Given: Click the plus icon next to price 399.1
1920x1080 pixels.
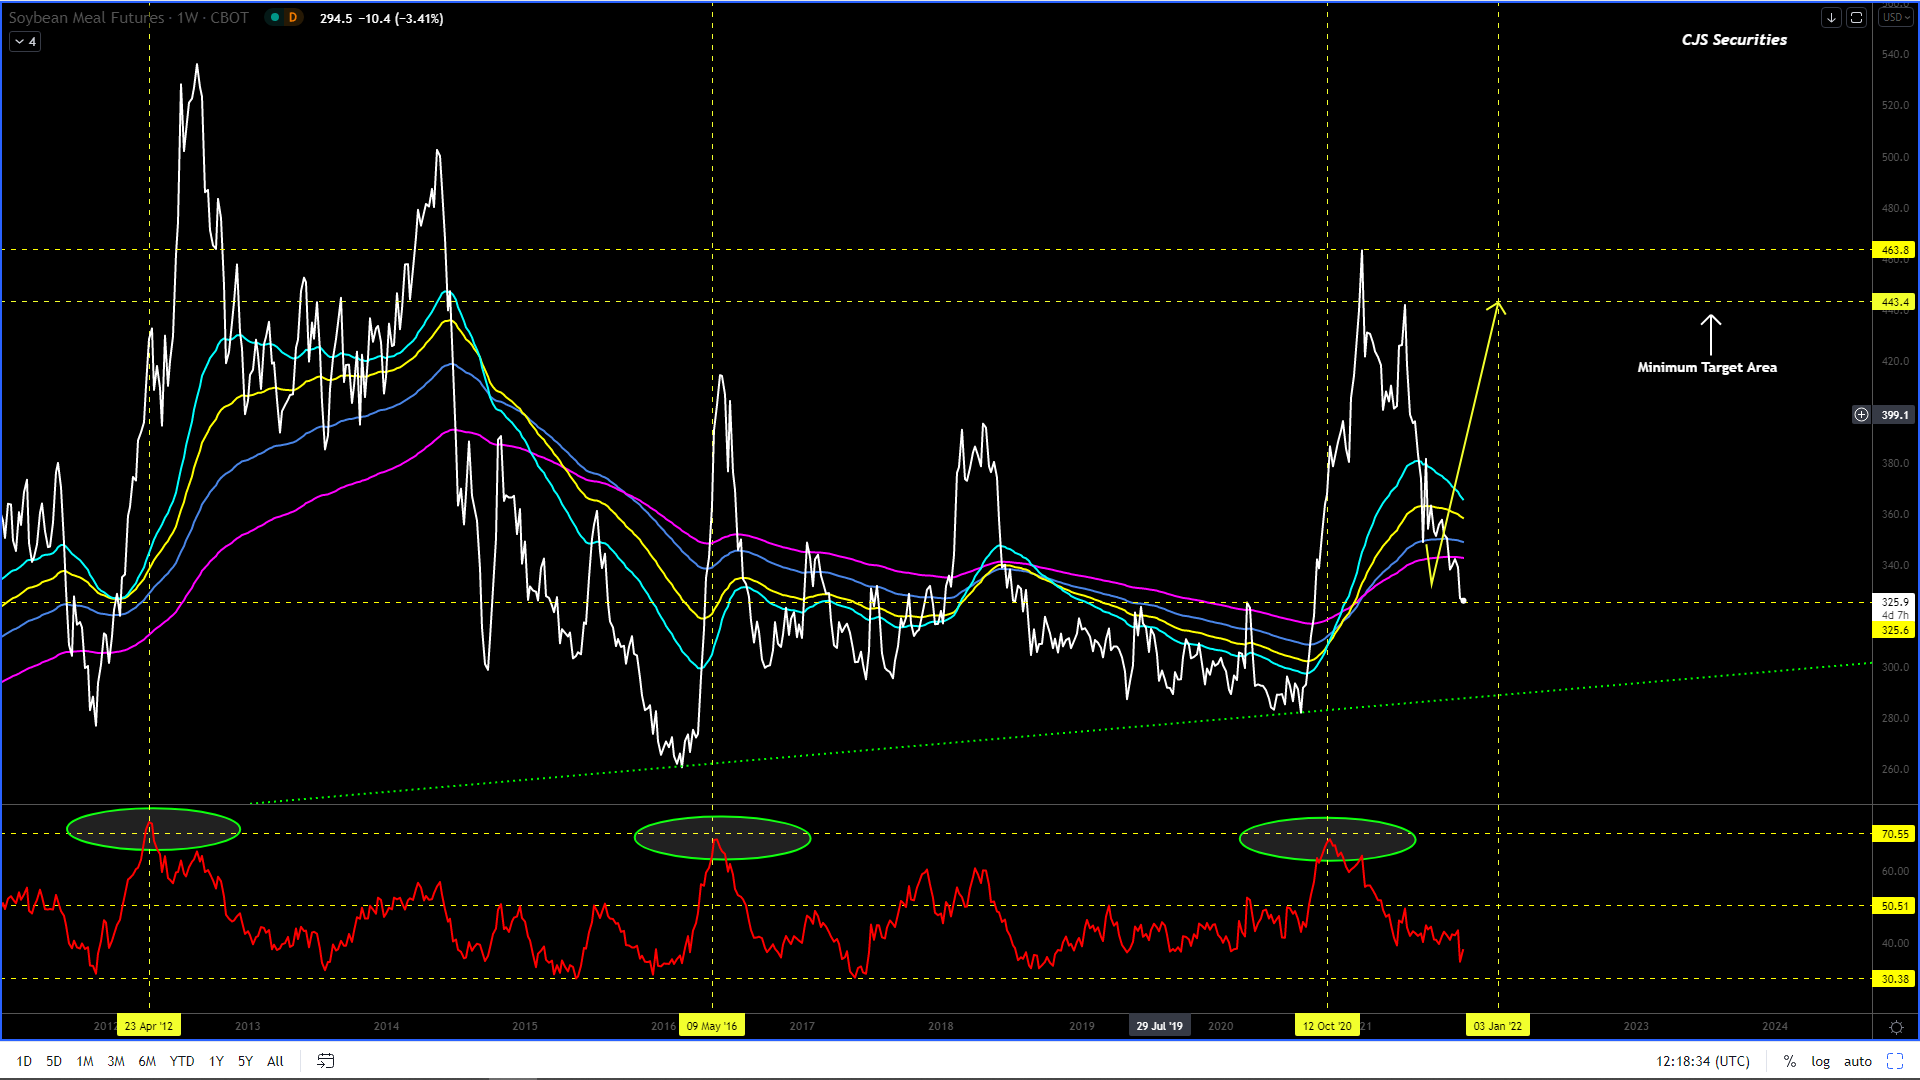Looking at the screenshot, I should (x=1861, y=414).
